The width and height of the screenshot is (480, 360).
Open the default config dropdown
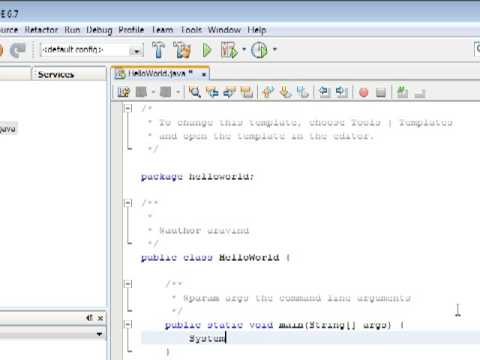136,51
